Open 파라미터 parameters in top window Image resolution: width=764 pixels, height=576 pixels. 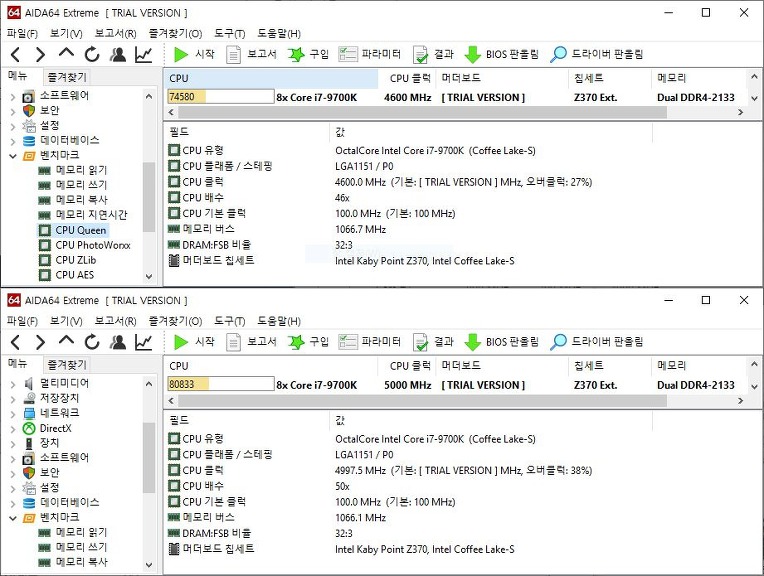(x=370, y=55)
